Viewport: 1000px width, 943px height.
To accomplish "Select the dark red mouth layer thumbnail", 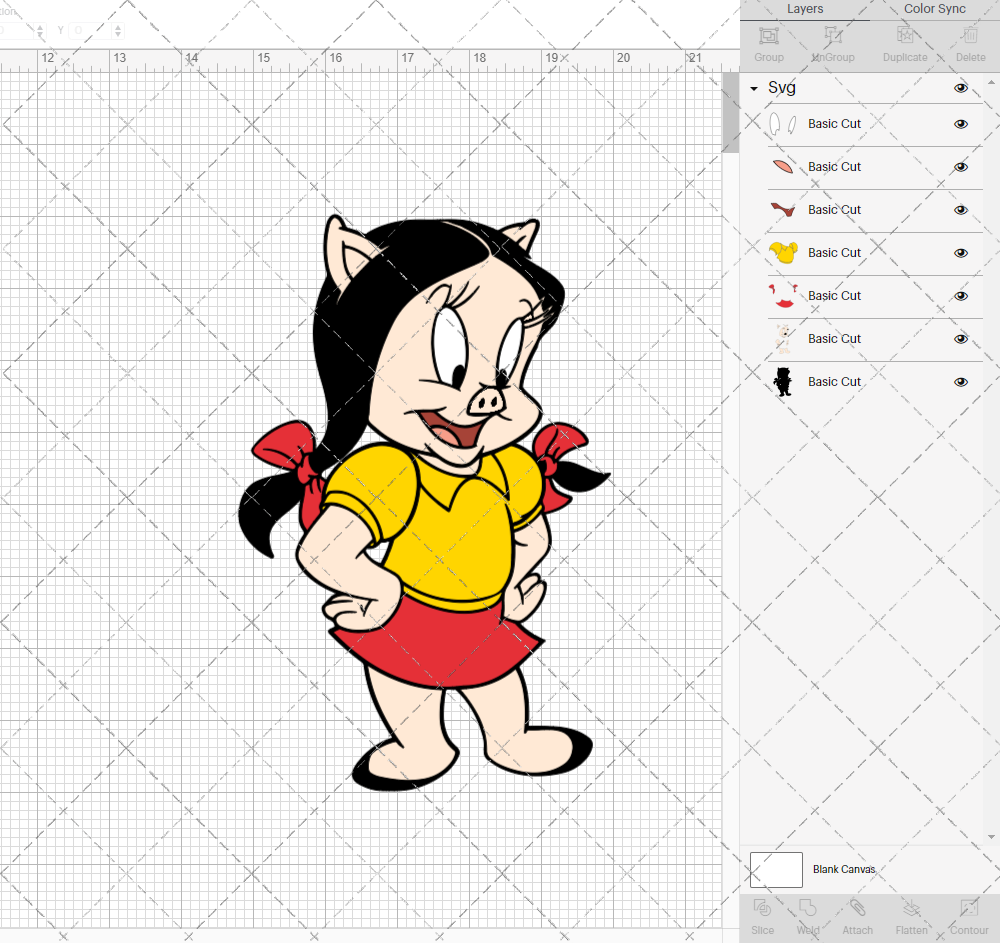I will pos(783,210).
